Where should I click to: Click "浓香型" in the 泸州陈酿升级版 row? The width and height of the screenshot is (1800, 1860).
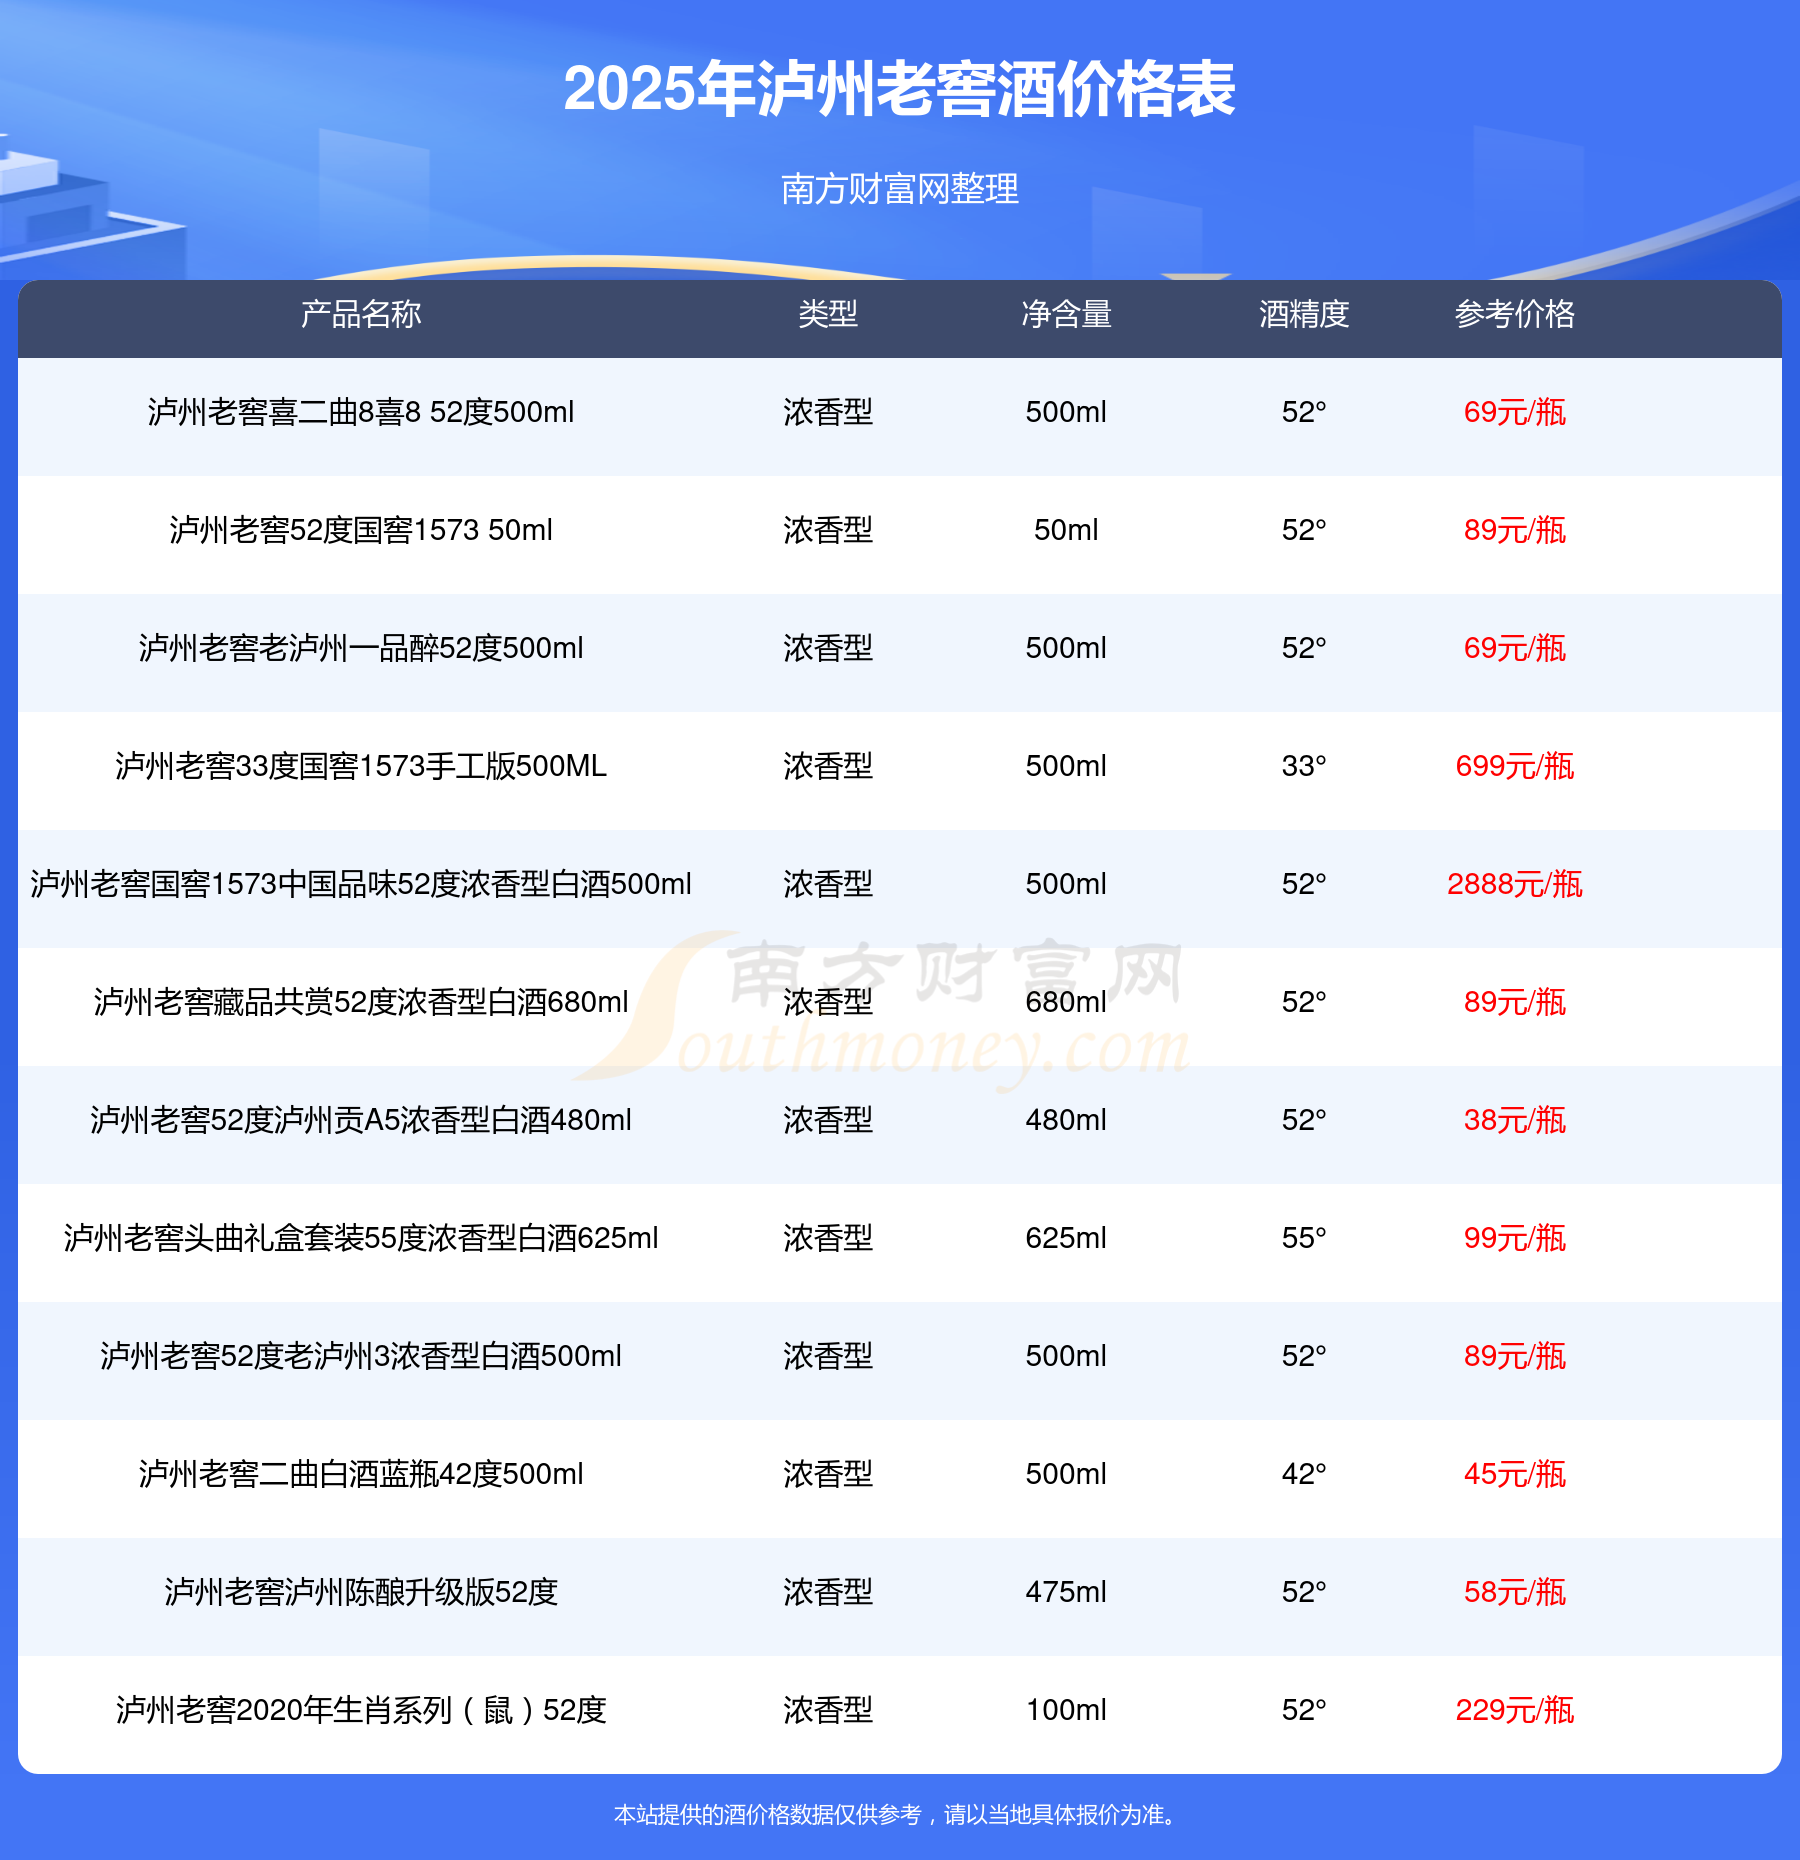coord(828,1592)
